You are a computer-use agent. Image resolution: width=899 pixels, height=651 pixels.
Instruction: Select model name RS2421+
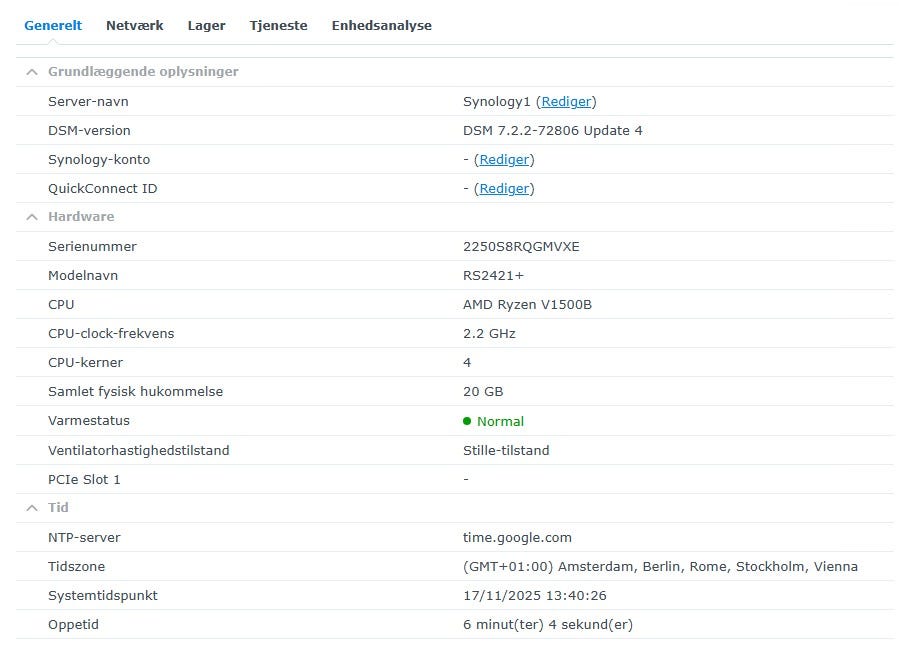493,276
